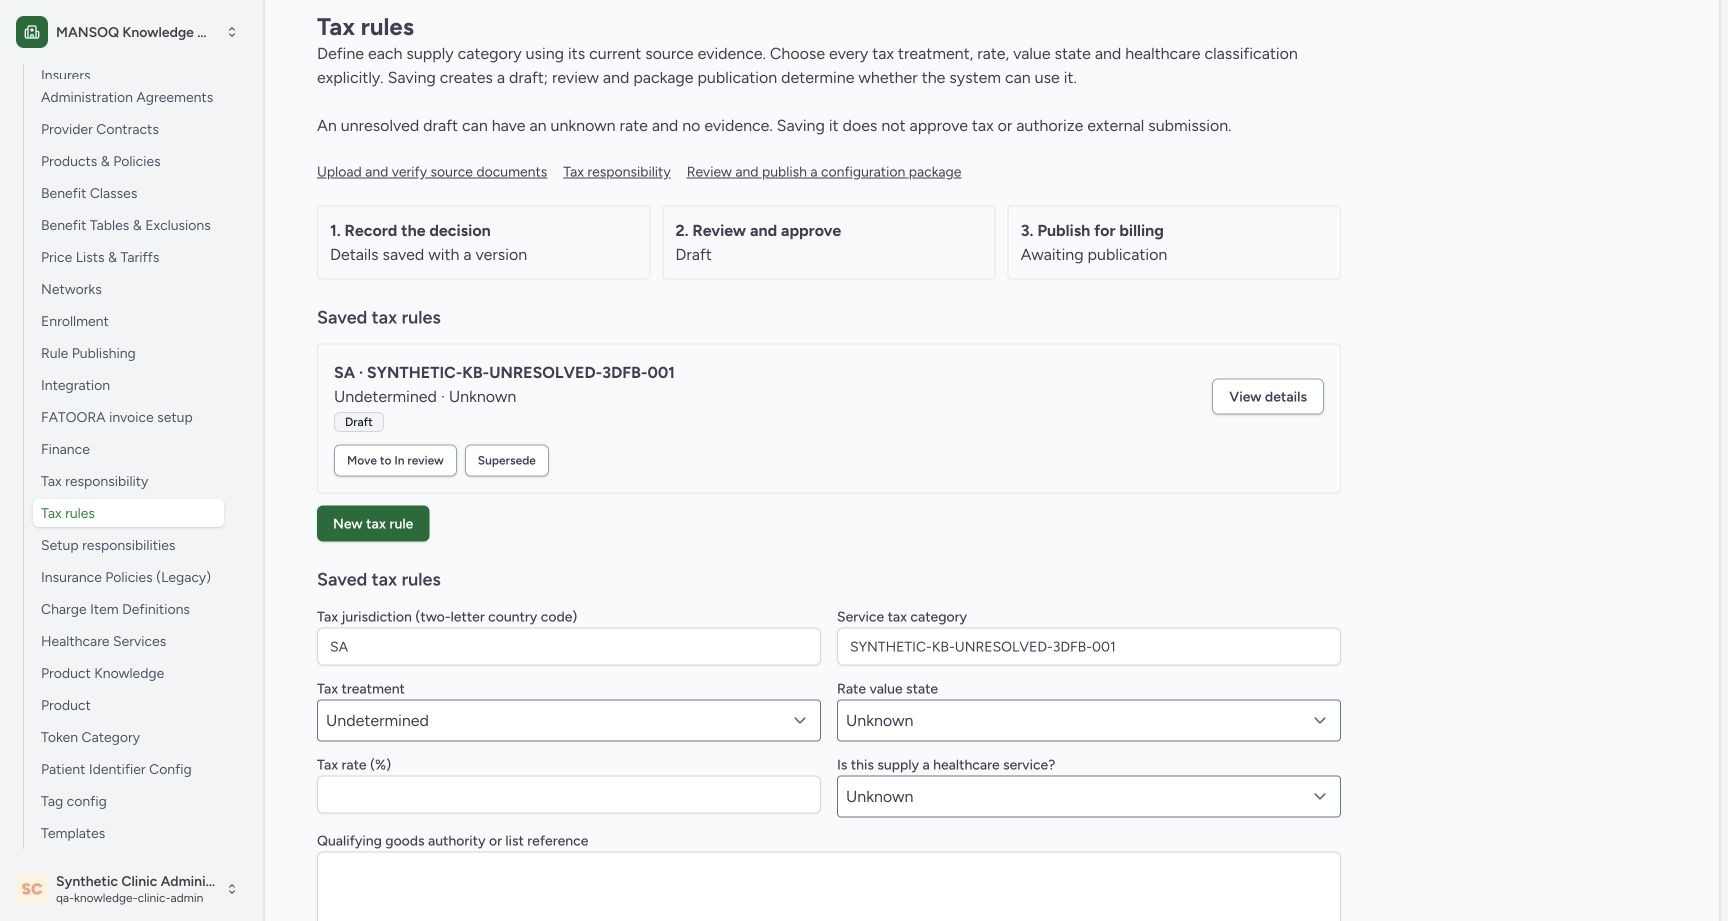Select the active Tax rules sidebar item
The height and width of the screenshot is (921, 1728).
tap(128, 513)
